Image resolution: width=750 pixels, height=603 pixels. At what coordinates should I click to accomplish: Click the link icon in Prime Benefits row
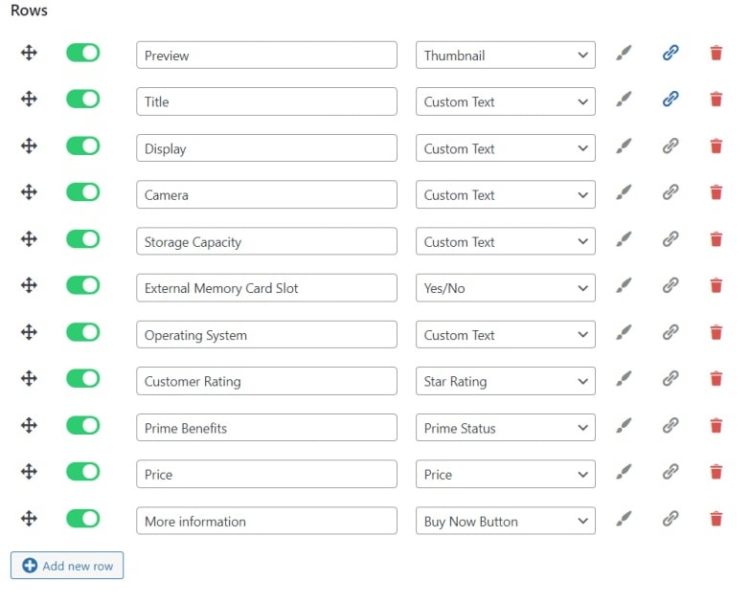point(671,425)
